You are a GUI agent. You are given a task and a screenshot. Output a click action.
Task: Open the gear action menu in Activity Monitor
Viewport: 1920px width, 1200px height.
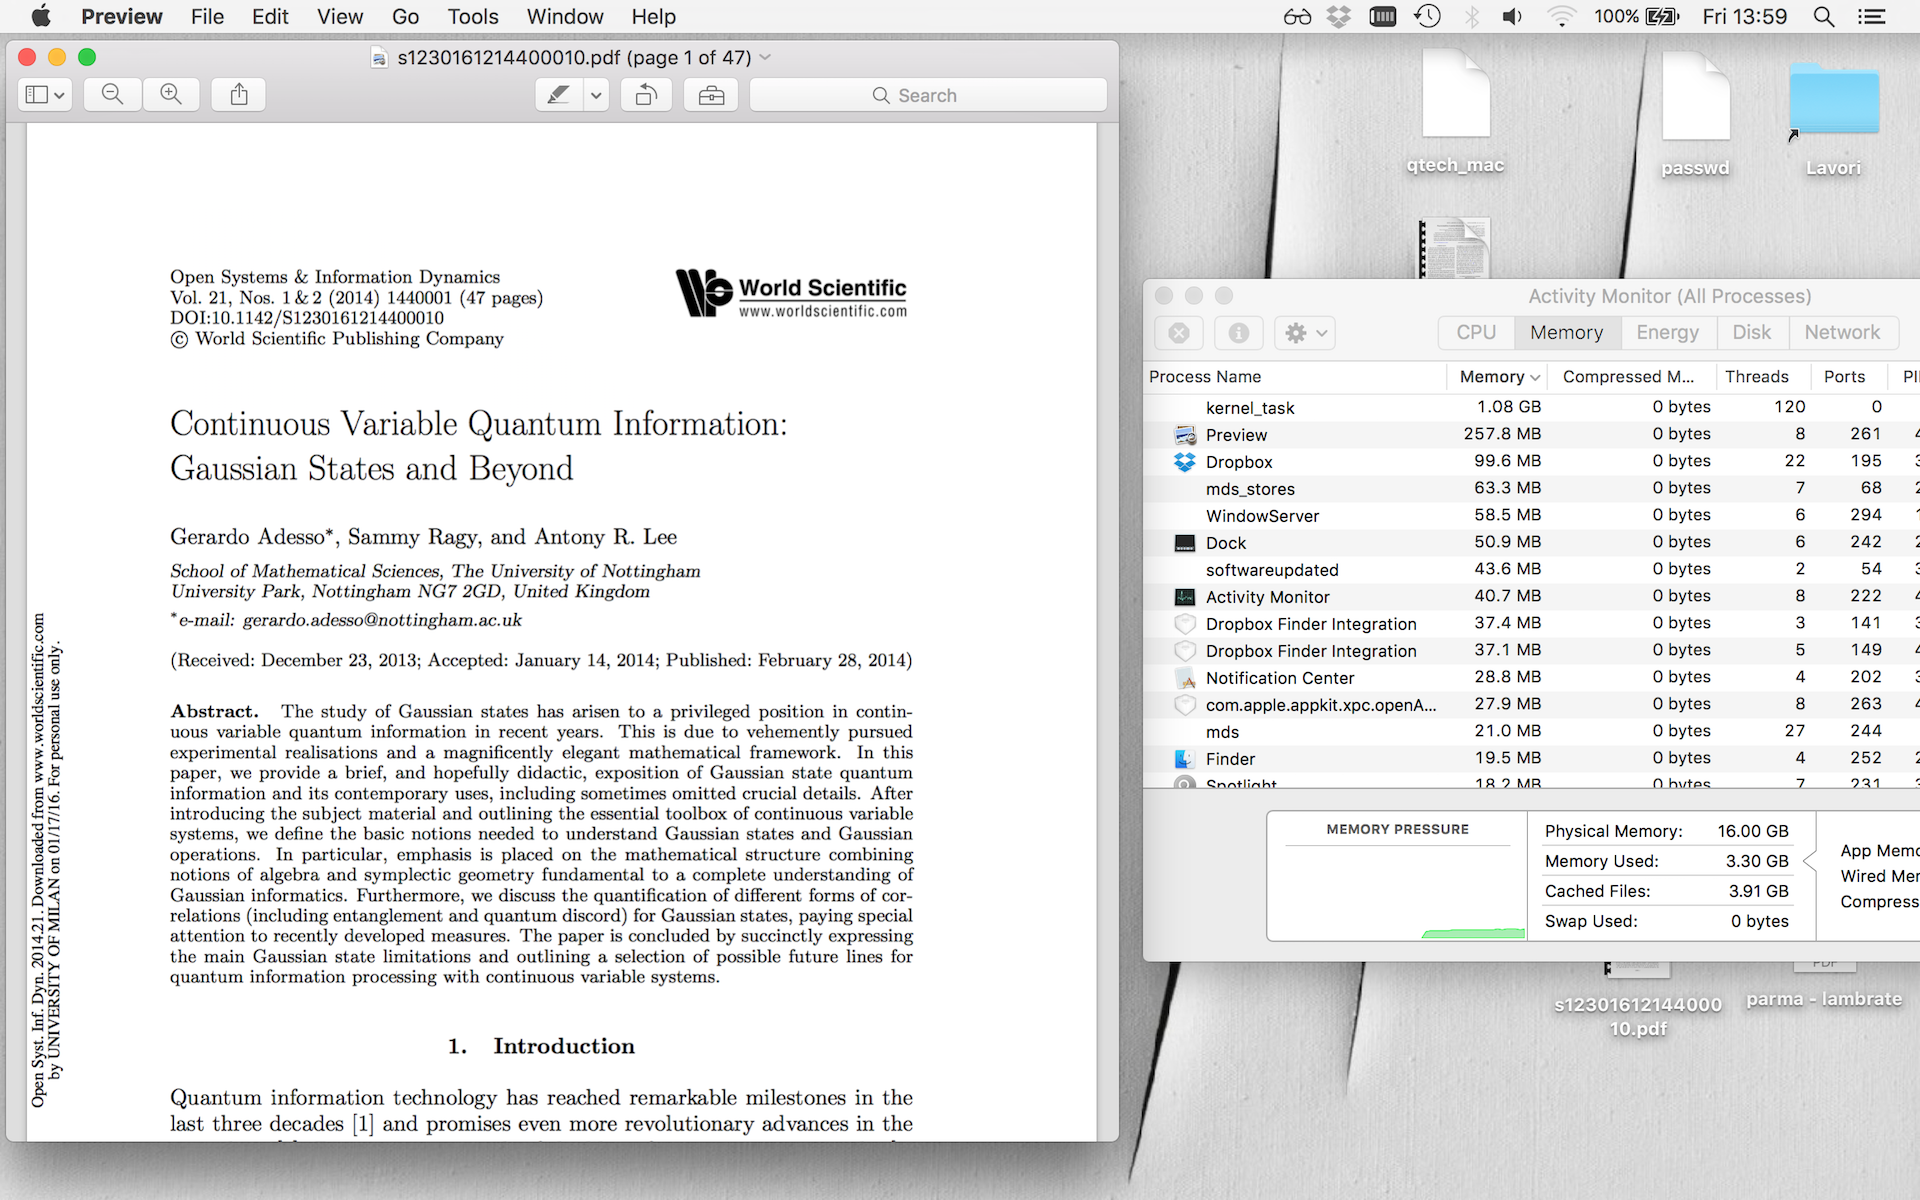point(1305,333)
